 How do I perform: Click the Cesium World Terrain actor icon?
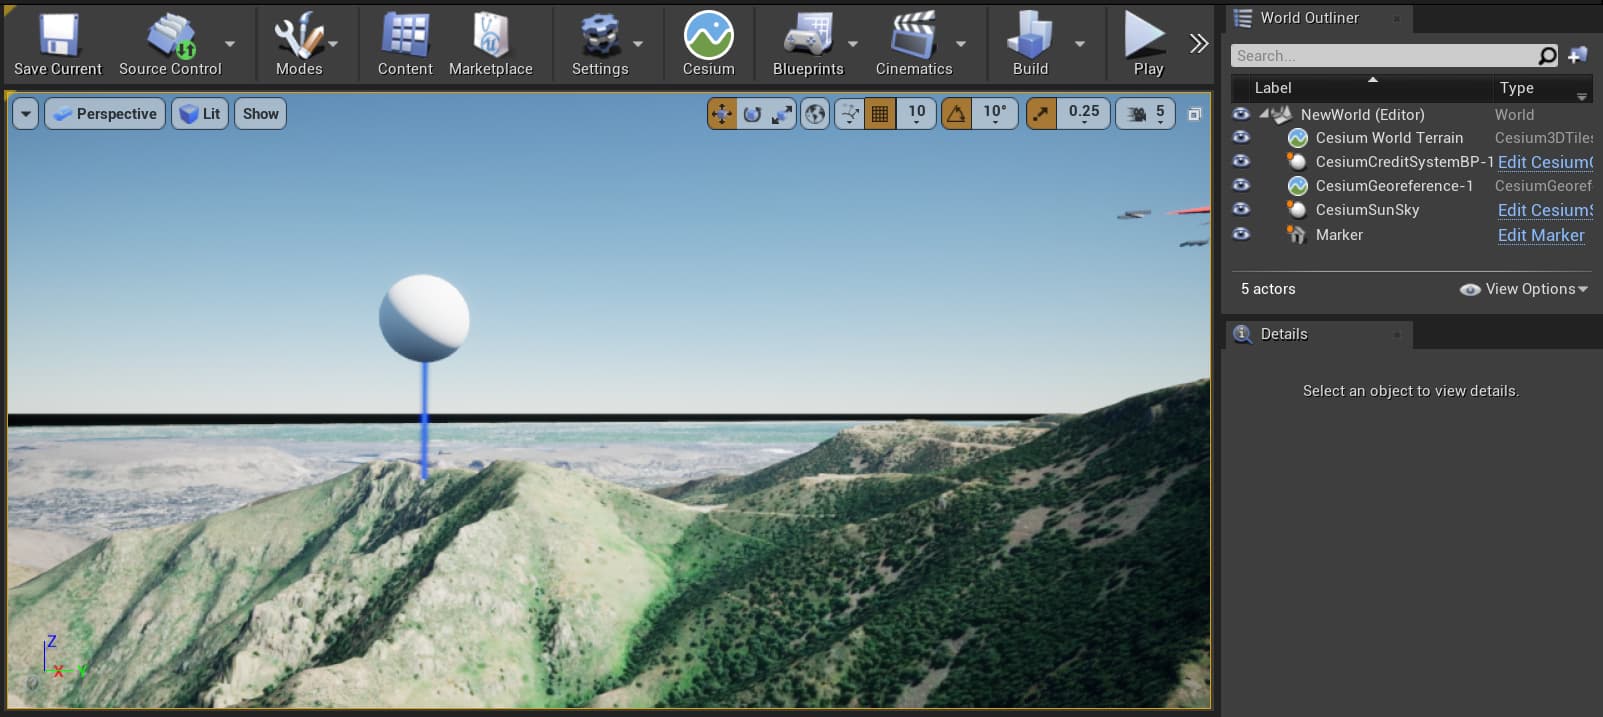[1298, 138]
